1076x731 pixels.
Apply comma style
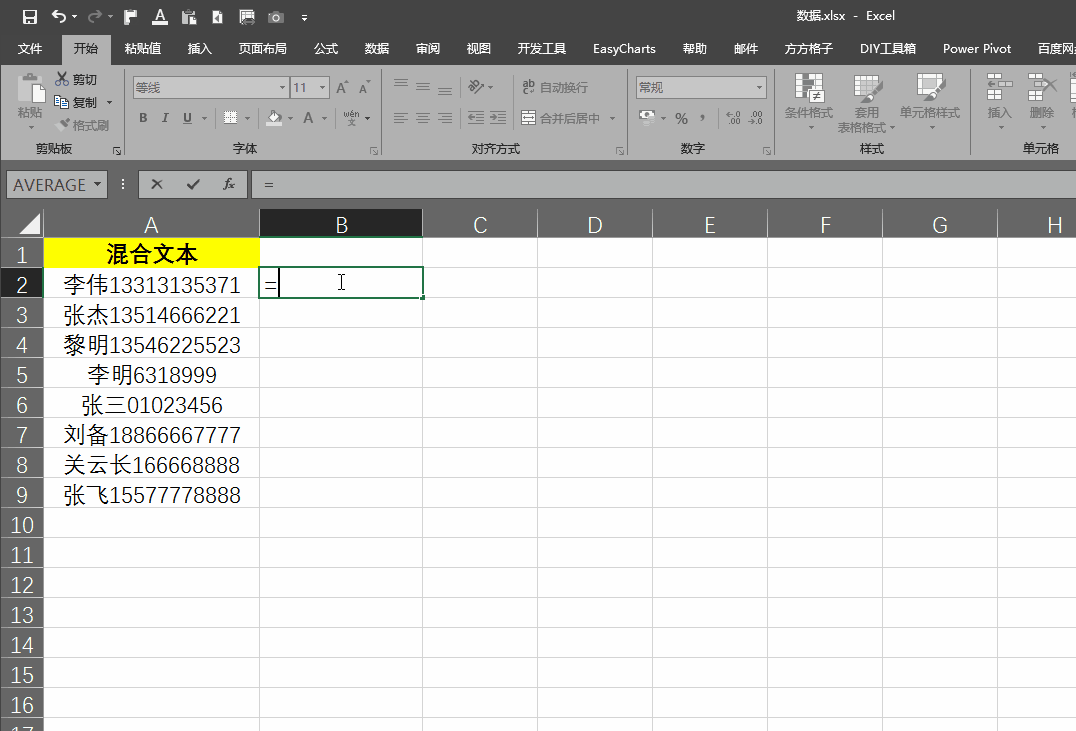(x=703, y=118)
